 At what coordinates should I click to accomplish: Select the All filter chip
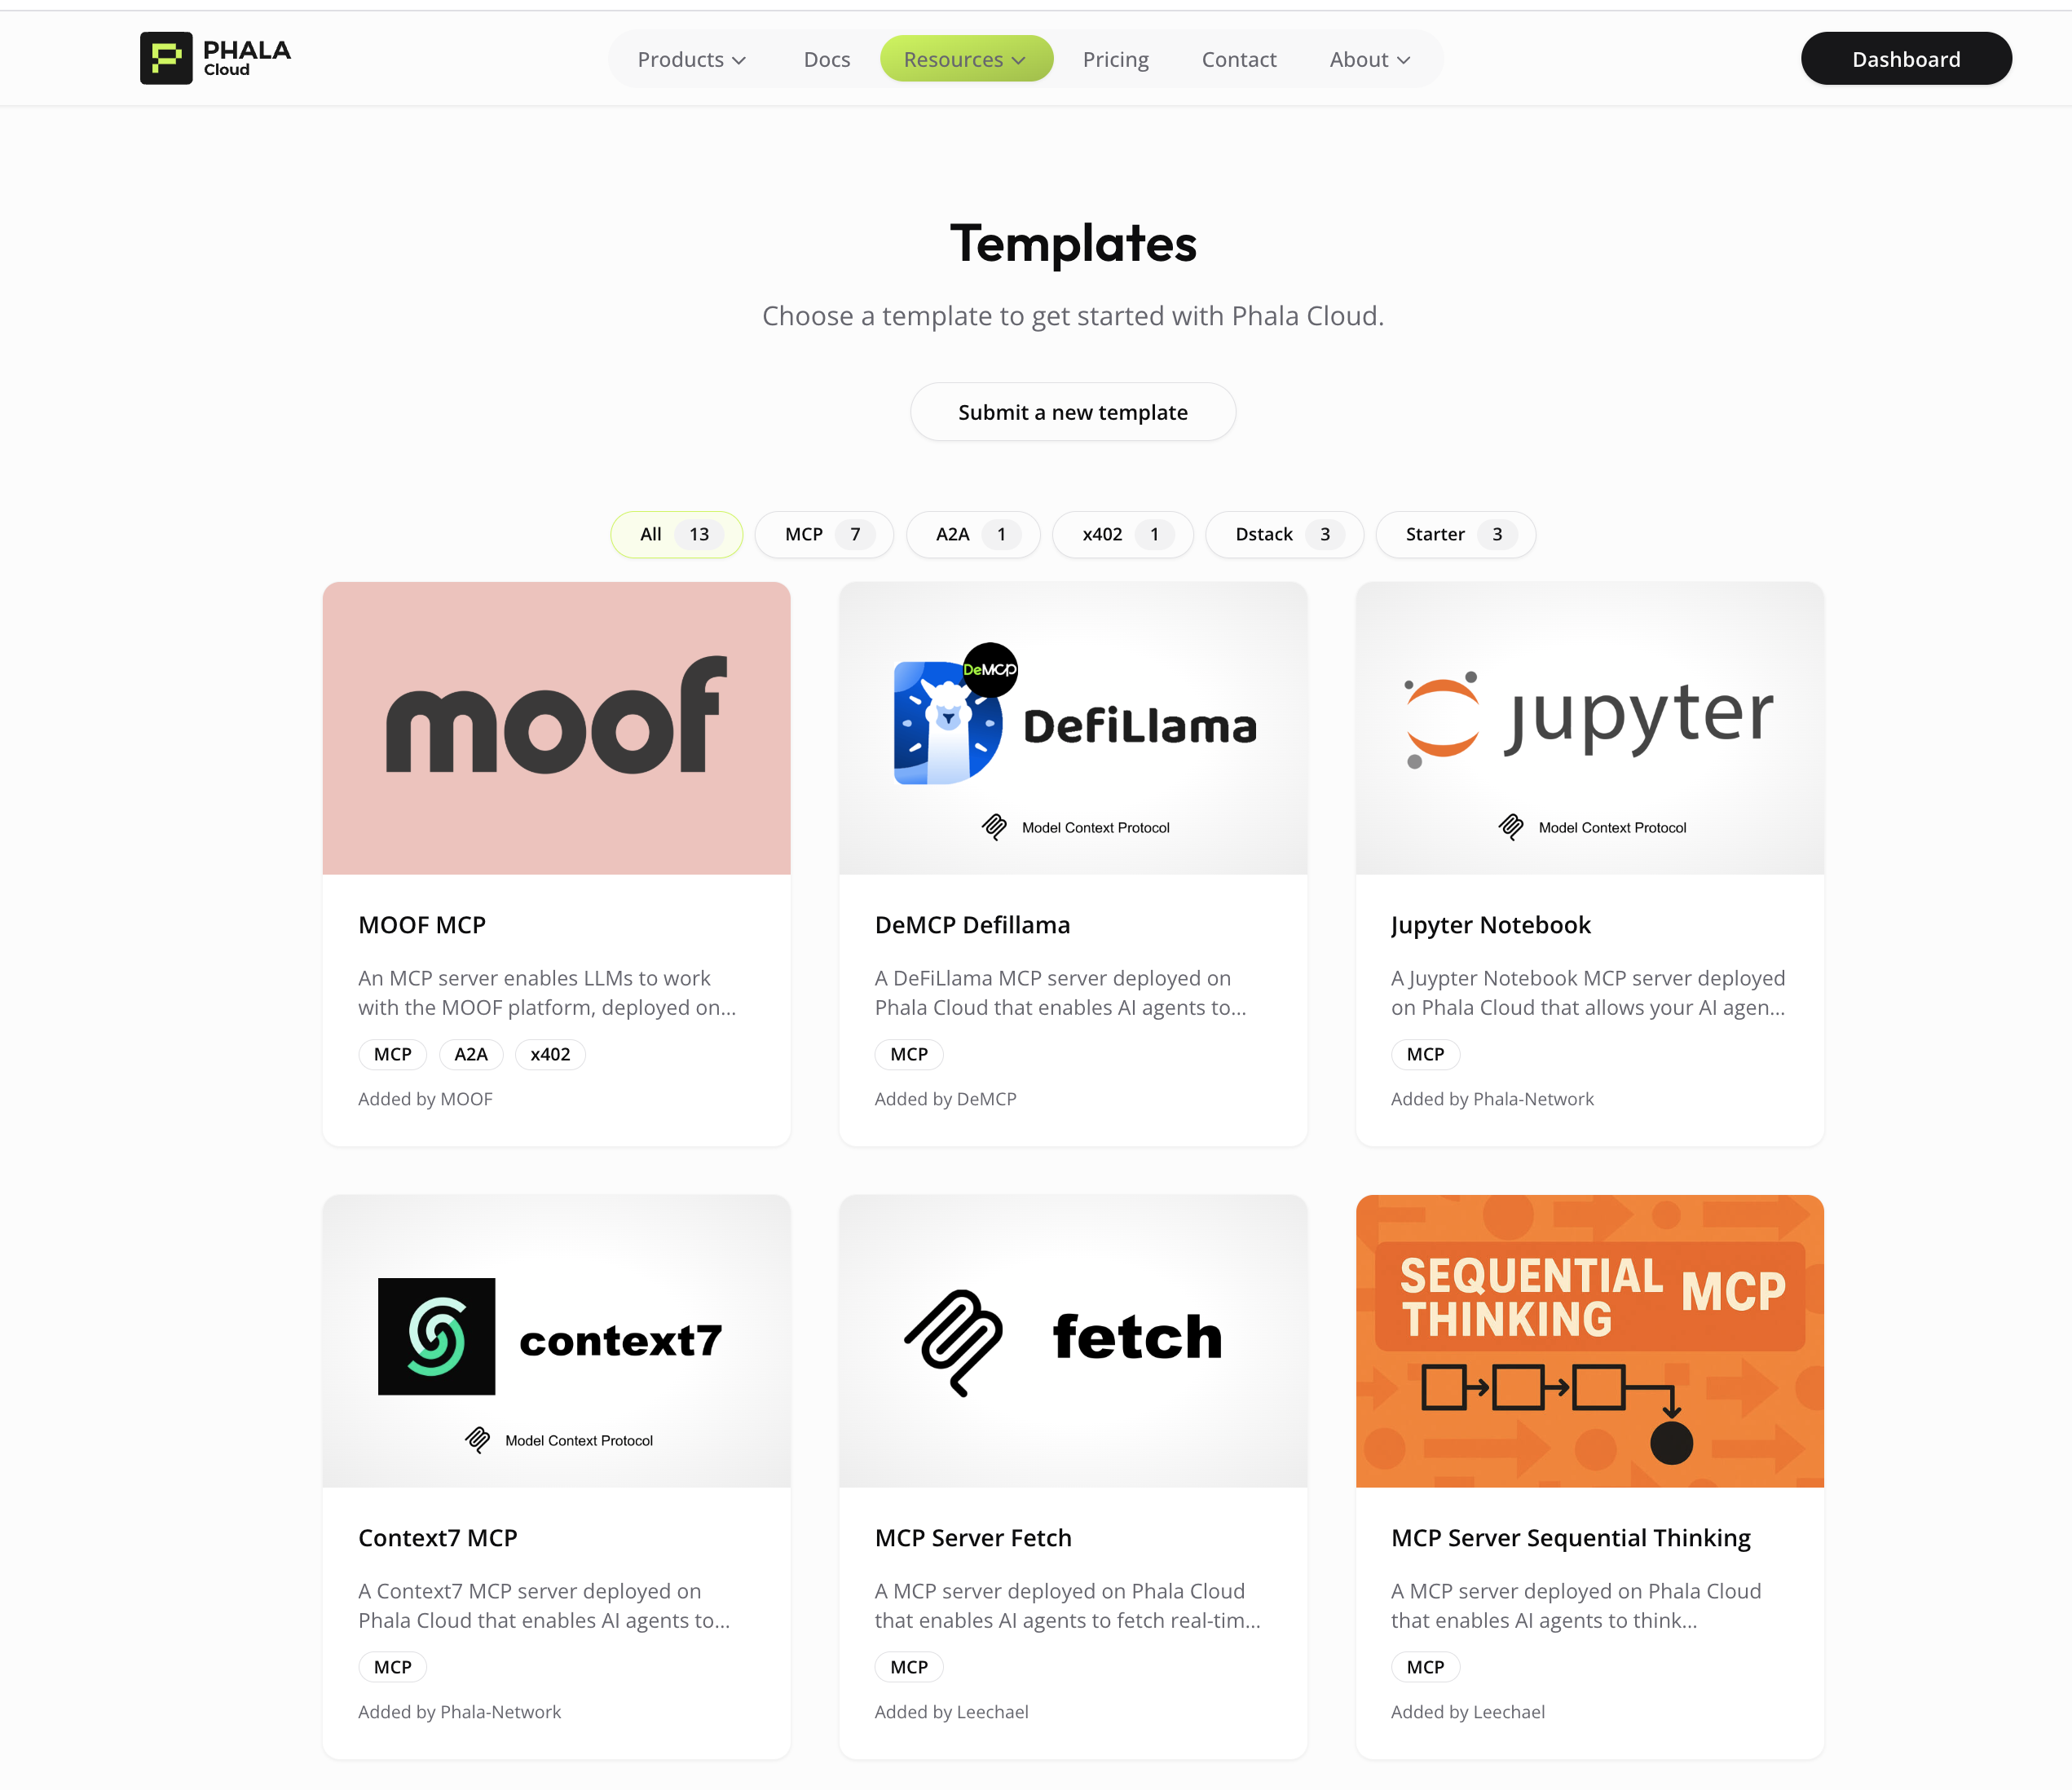click(x=676, y=534)
